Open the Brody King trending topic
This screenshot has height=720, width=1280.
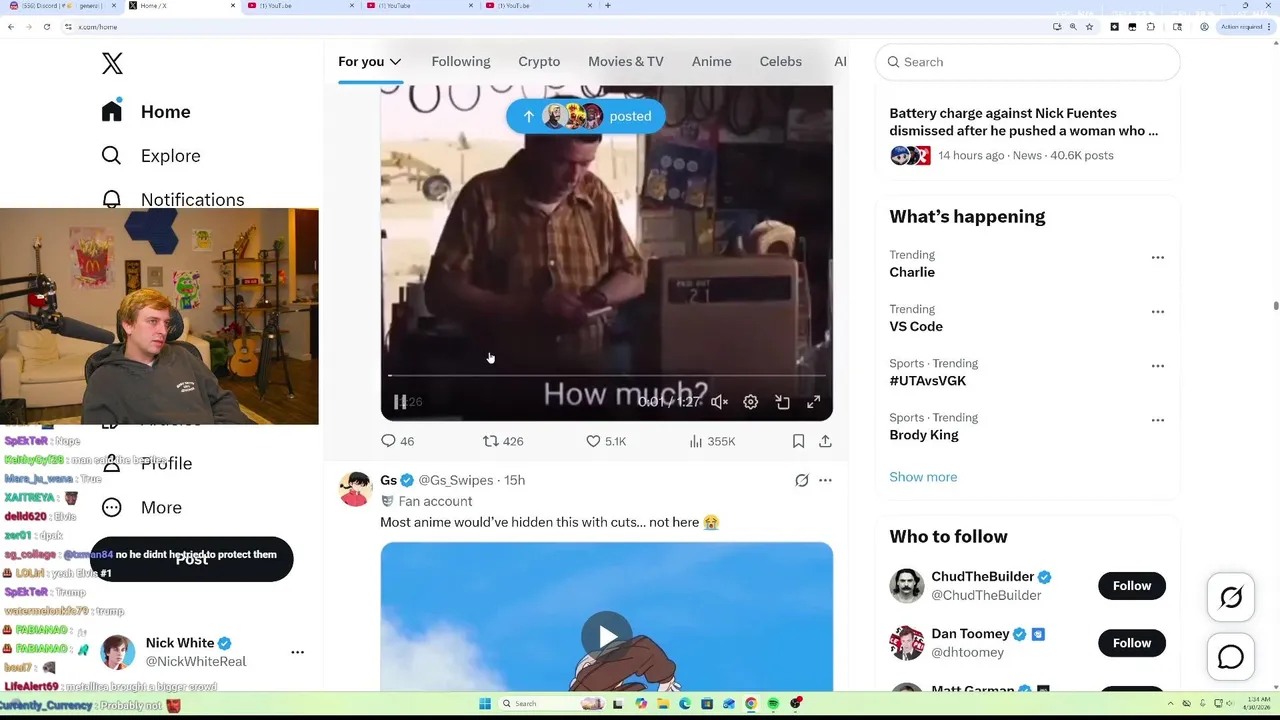click(x=924, y=435)
